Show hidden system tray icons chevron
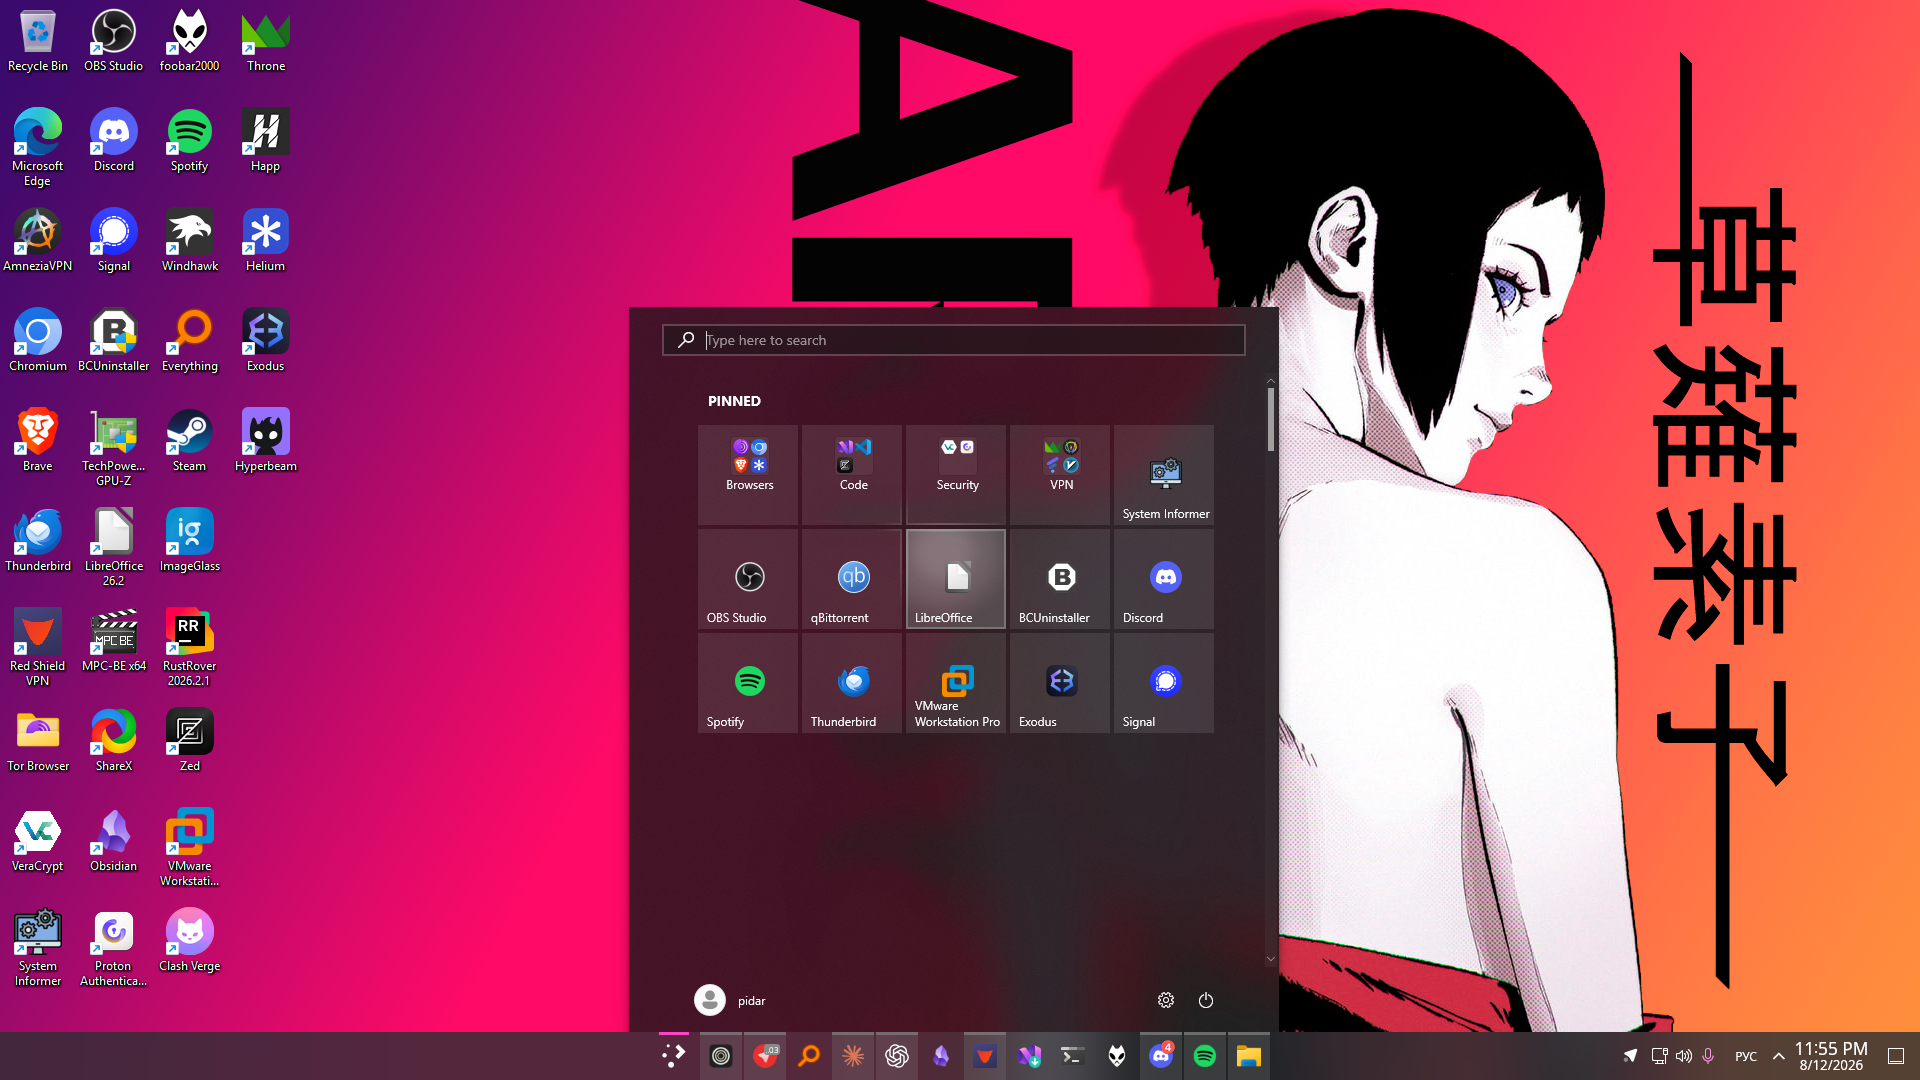The image size is (1920, 1080). [x=1778, y=1056]
